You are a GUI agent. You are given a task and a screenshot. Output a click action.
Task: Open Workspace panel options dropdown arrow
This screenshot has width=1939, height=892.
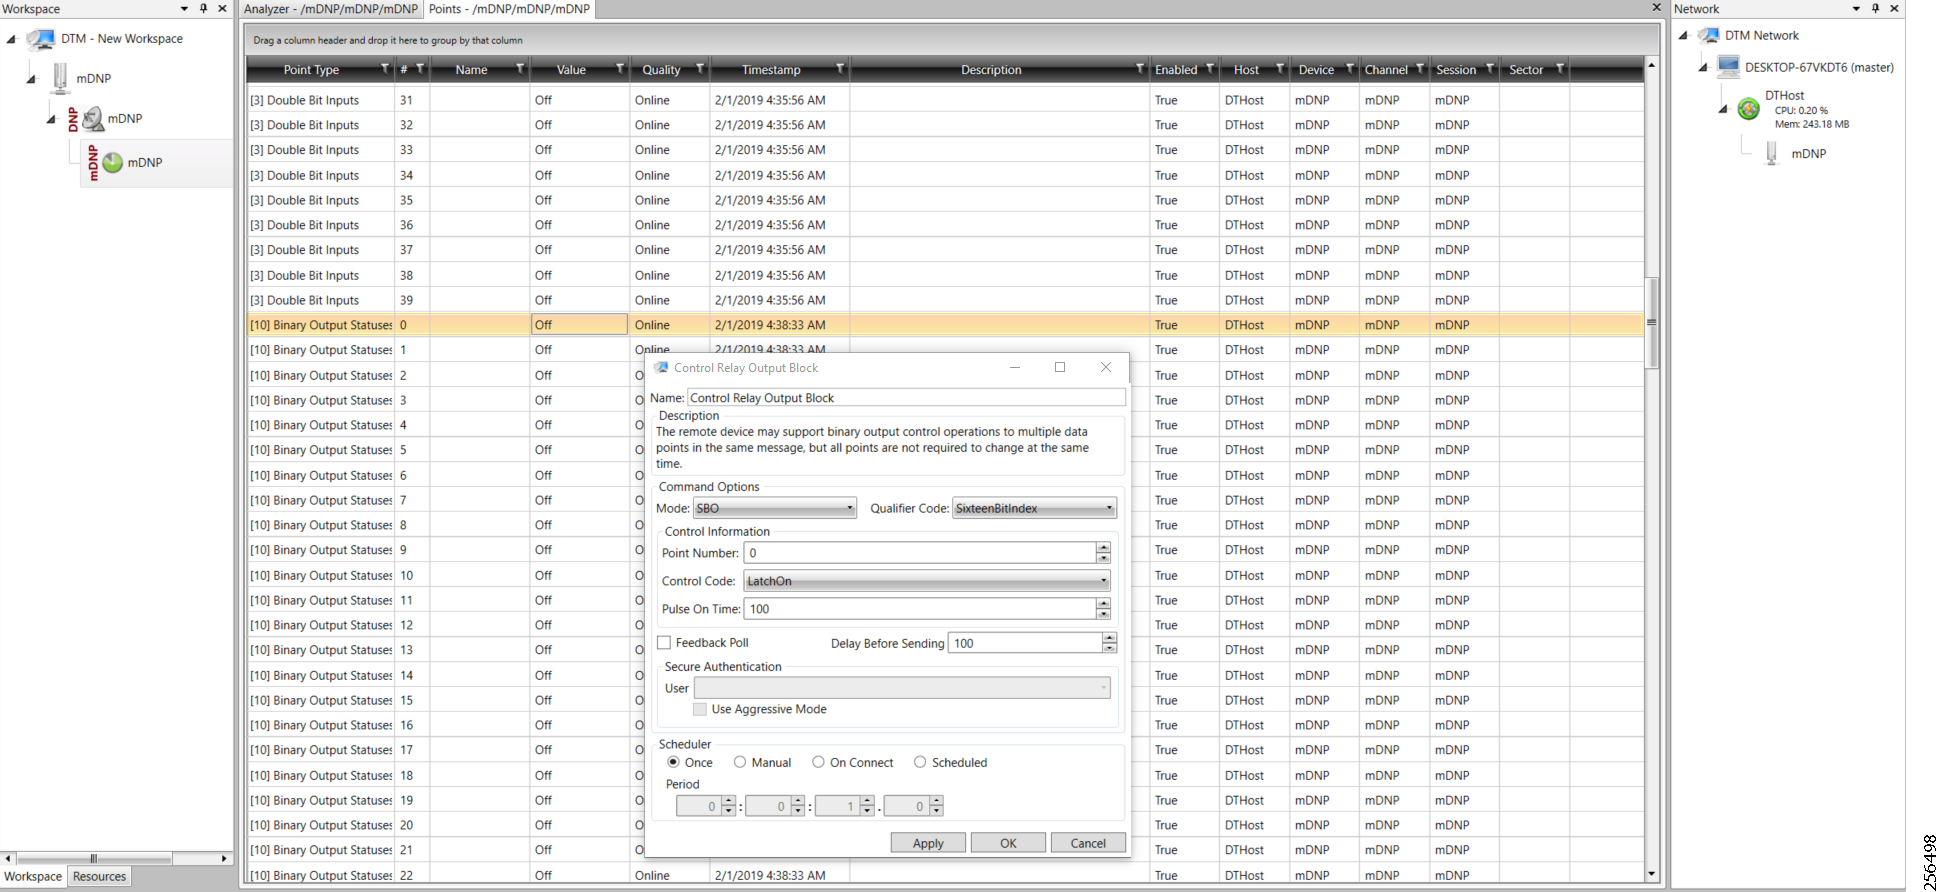pyautogui.click(x=184, y=8)
